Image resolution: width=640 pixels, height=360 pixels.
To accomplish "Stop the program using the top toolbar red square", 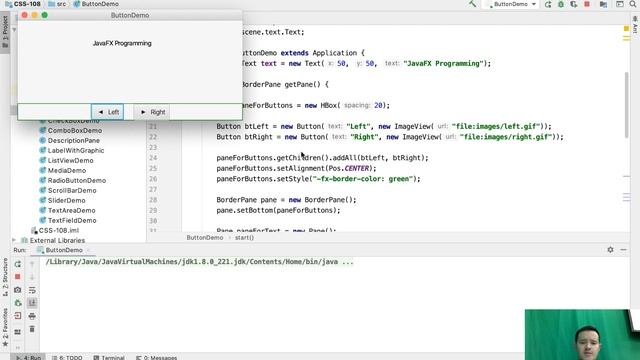I will click(x=587, y=4).
